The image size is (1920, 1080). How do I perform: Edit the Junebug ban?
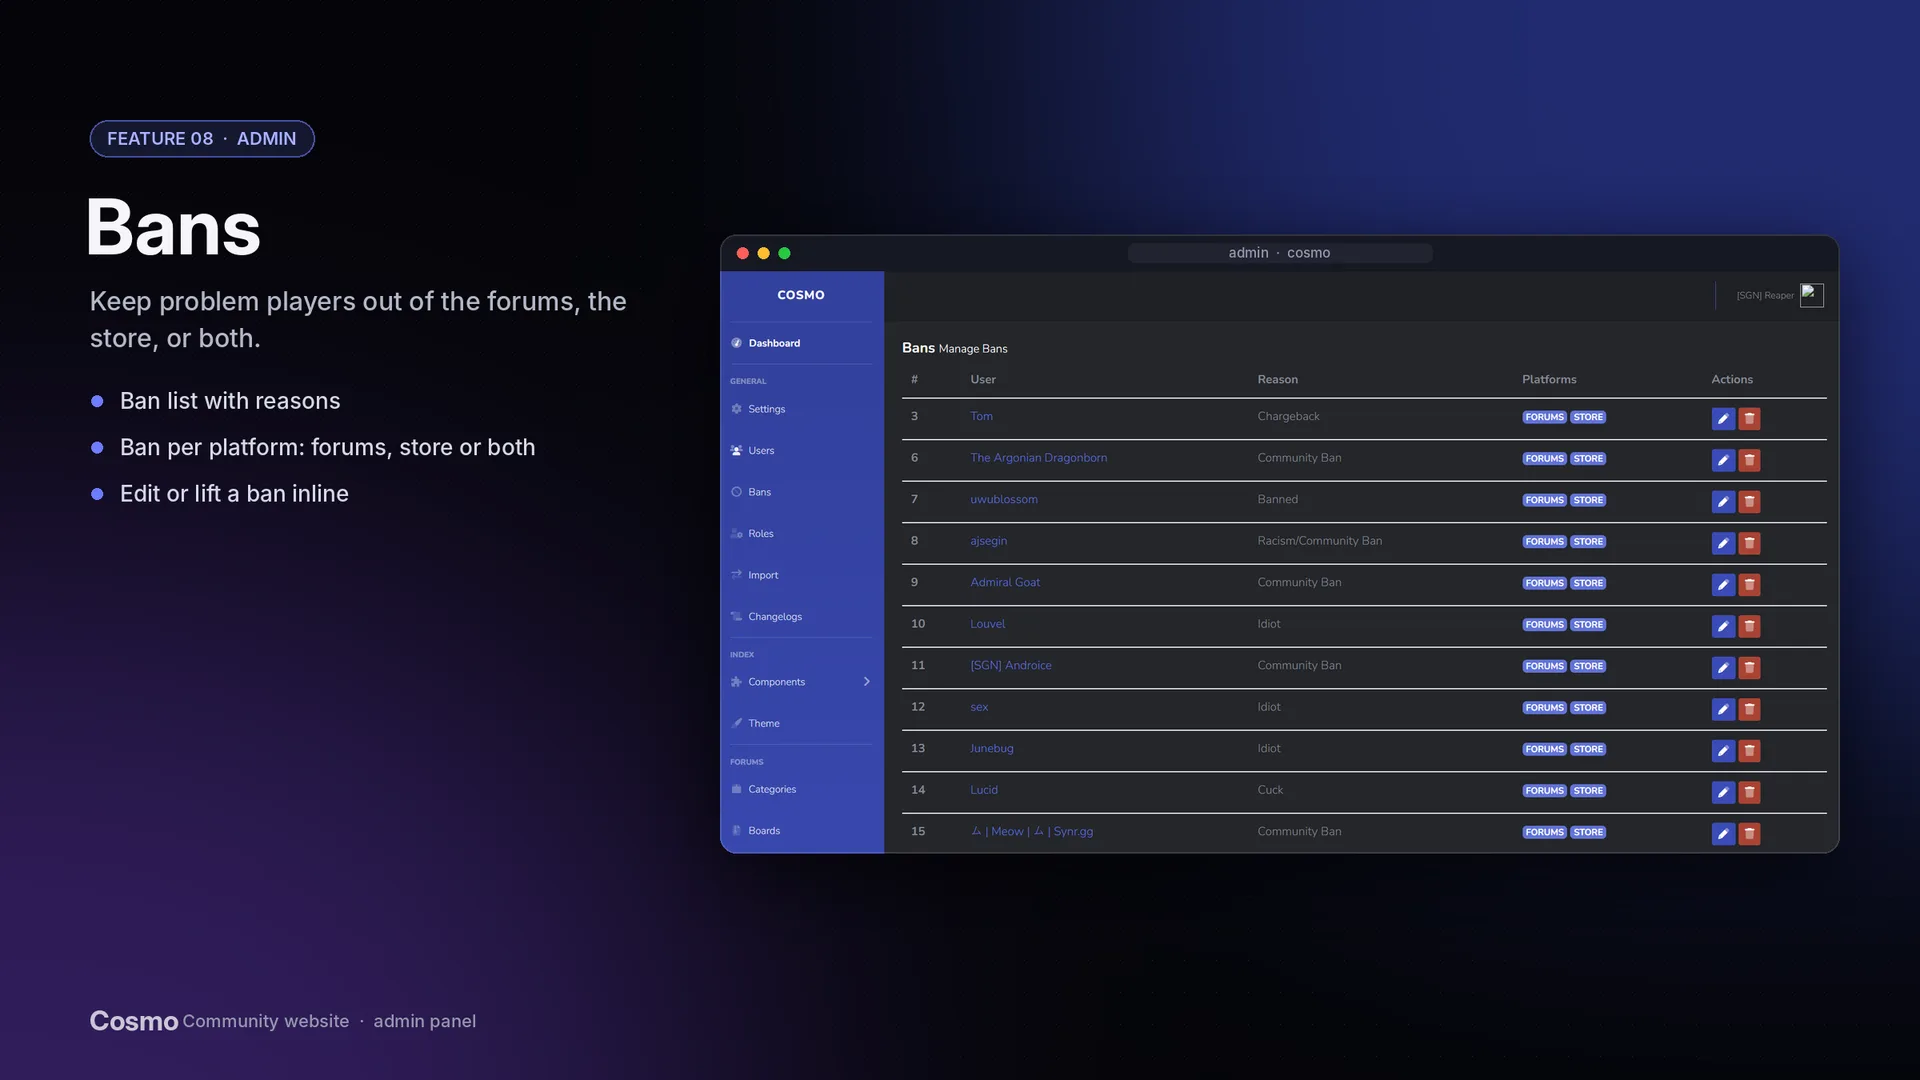1723,751
